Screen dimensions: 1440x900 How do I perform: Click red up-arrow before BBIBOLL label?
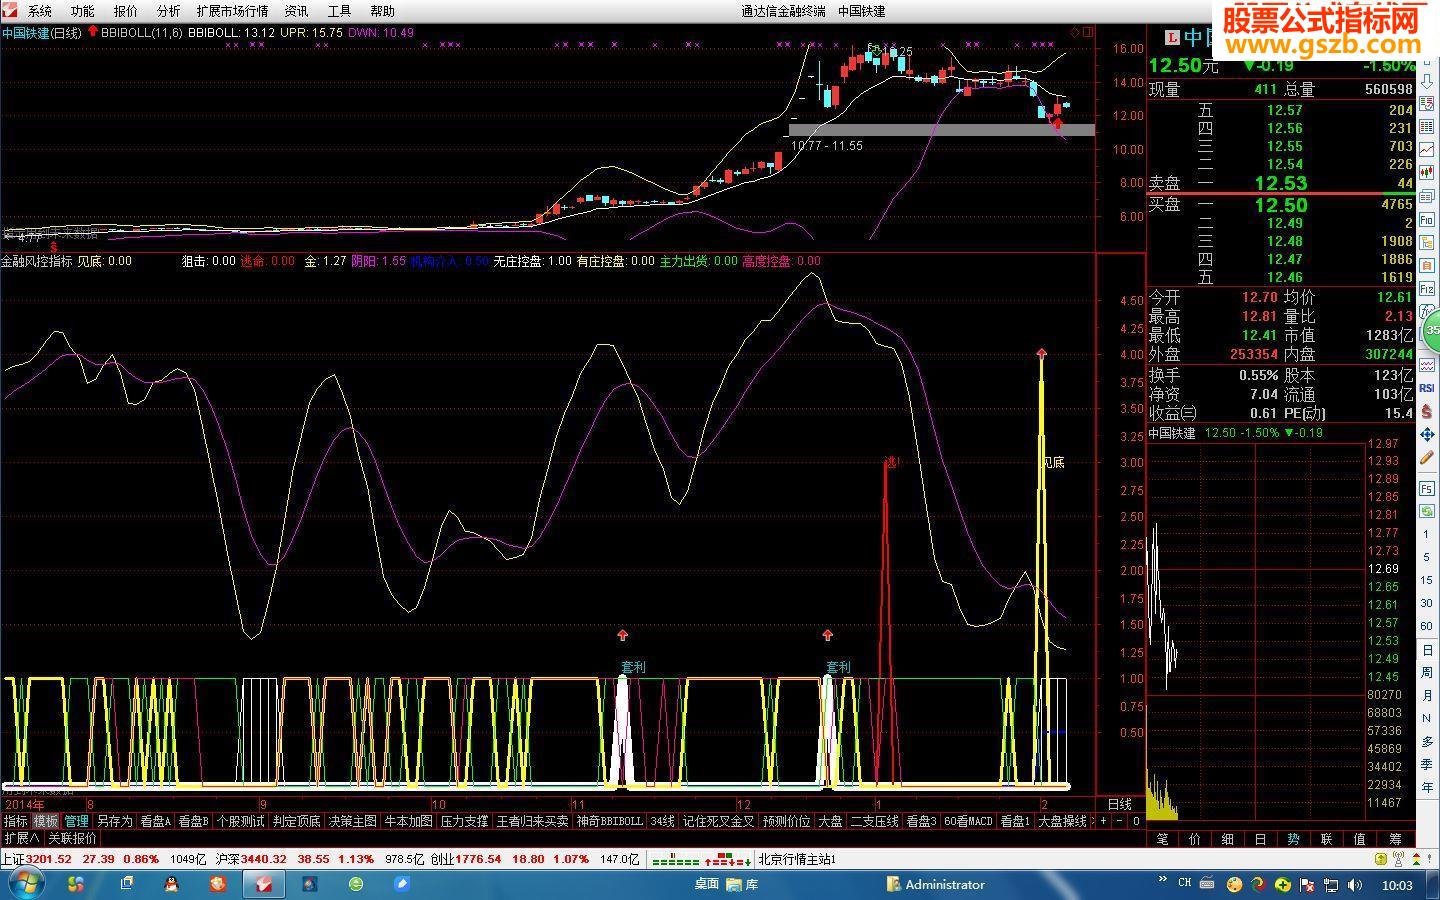click(x=92, y=32)
